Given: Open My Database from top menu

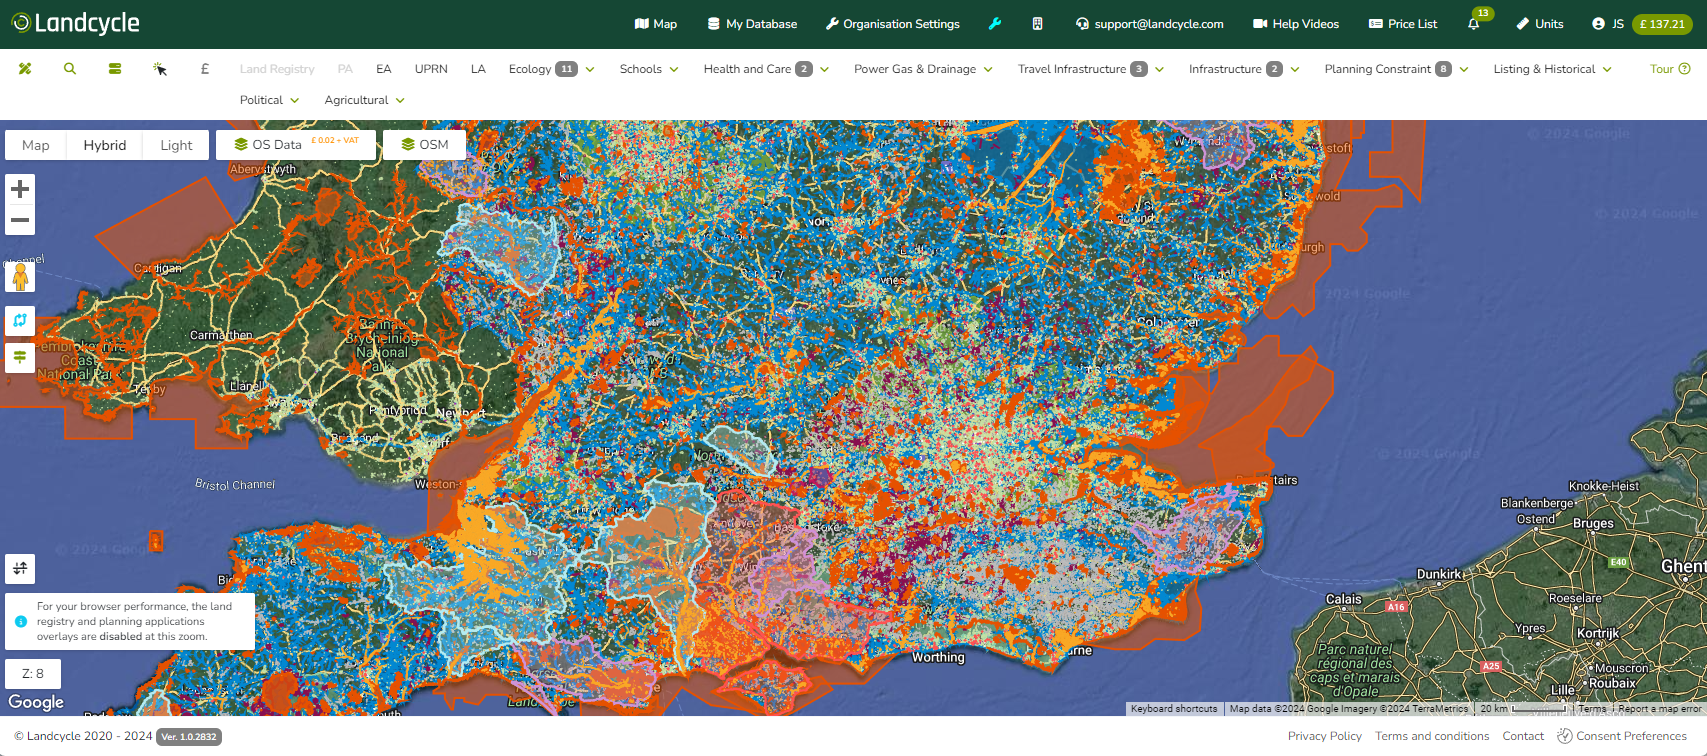Looking at the screenshot, I should [752, 24].
